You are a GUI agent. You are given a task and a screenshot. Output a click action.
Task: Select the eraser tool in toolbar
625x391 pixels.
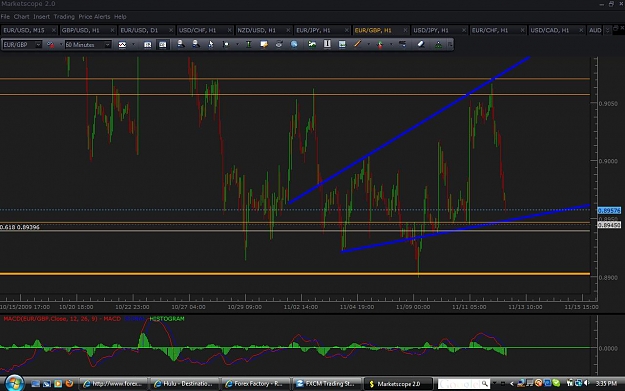click(421, 44)
